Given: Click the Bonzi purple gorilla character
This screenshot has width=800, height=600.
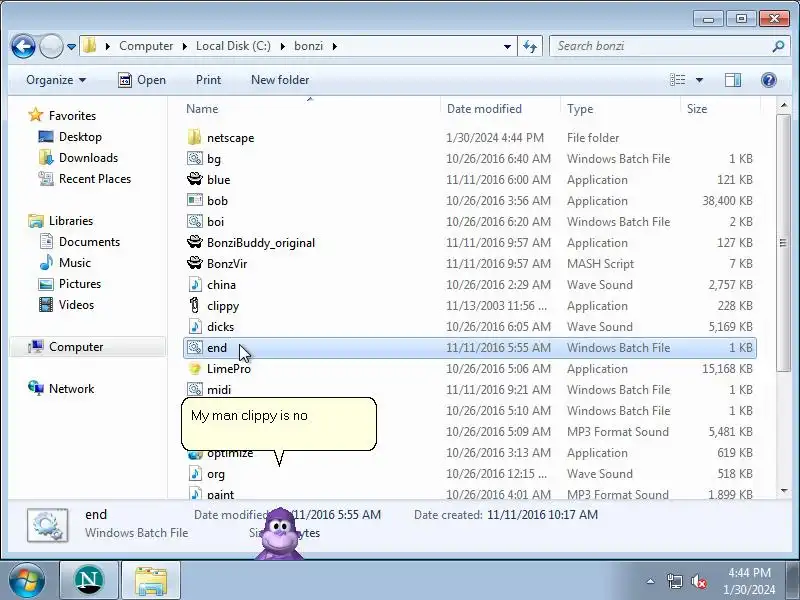Looking at the screenshot, I should point(280,534).
